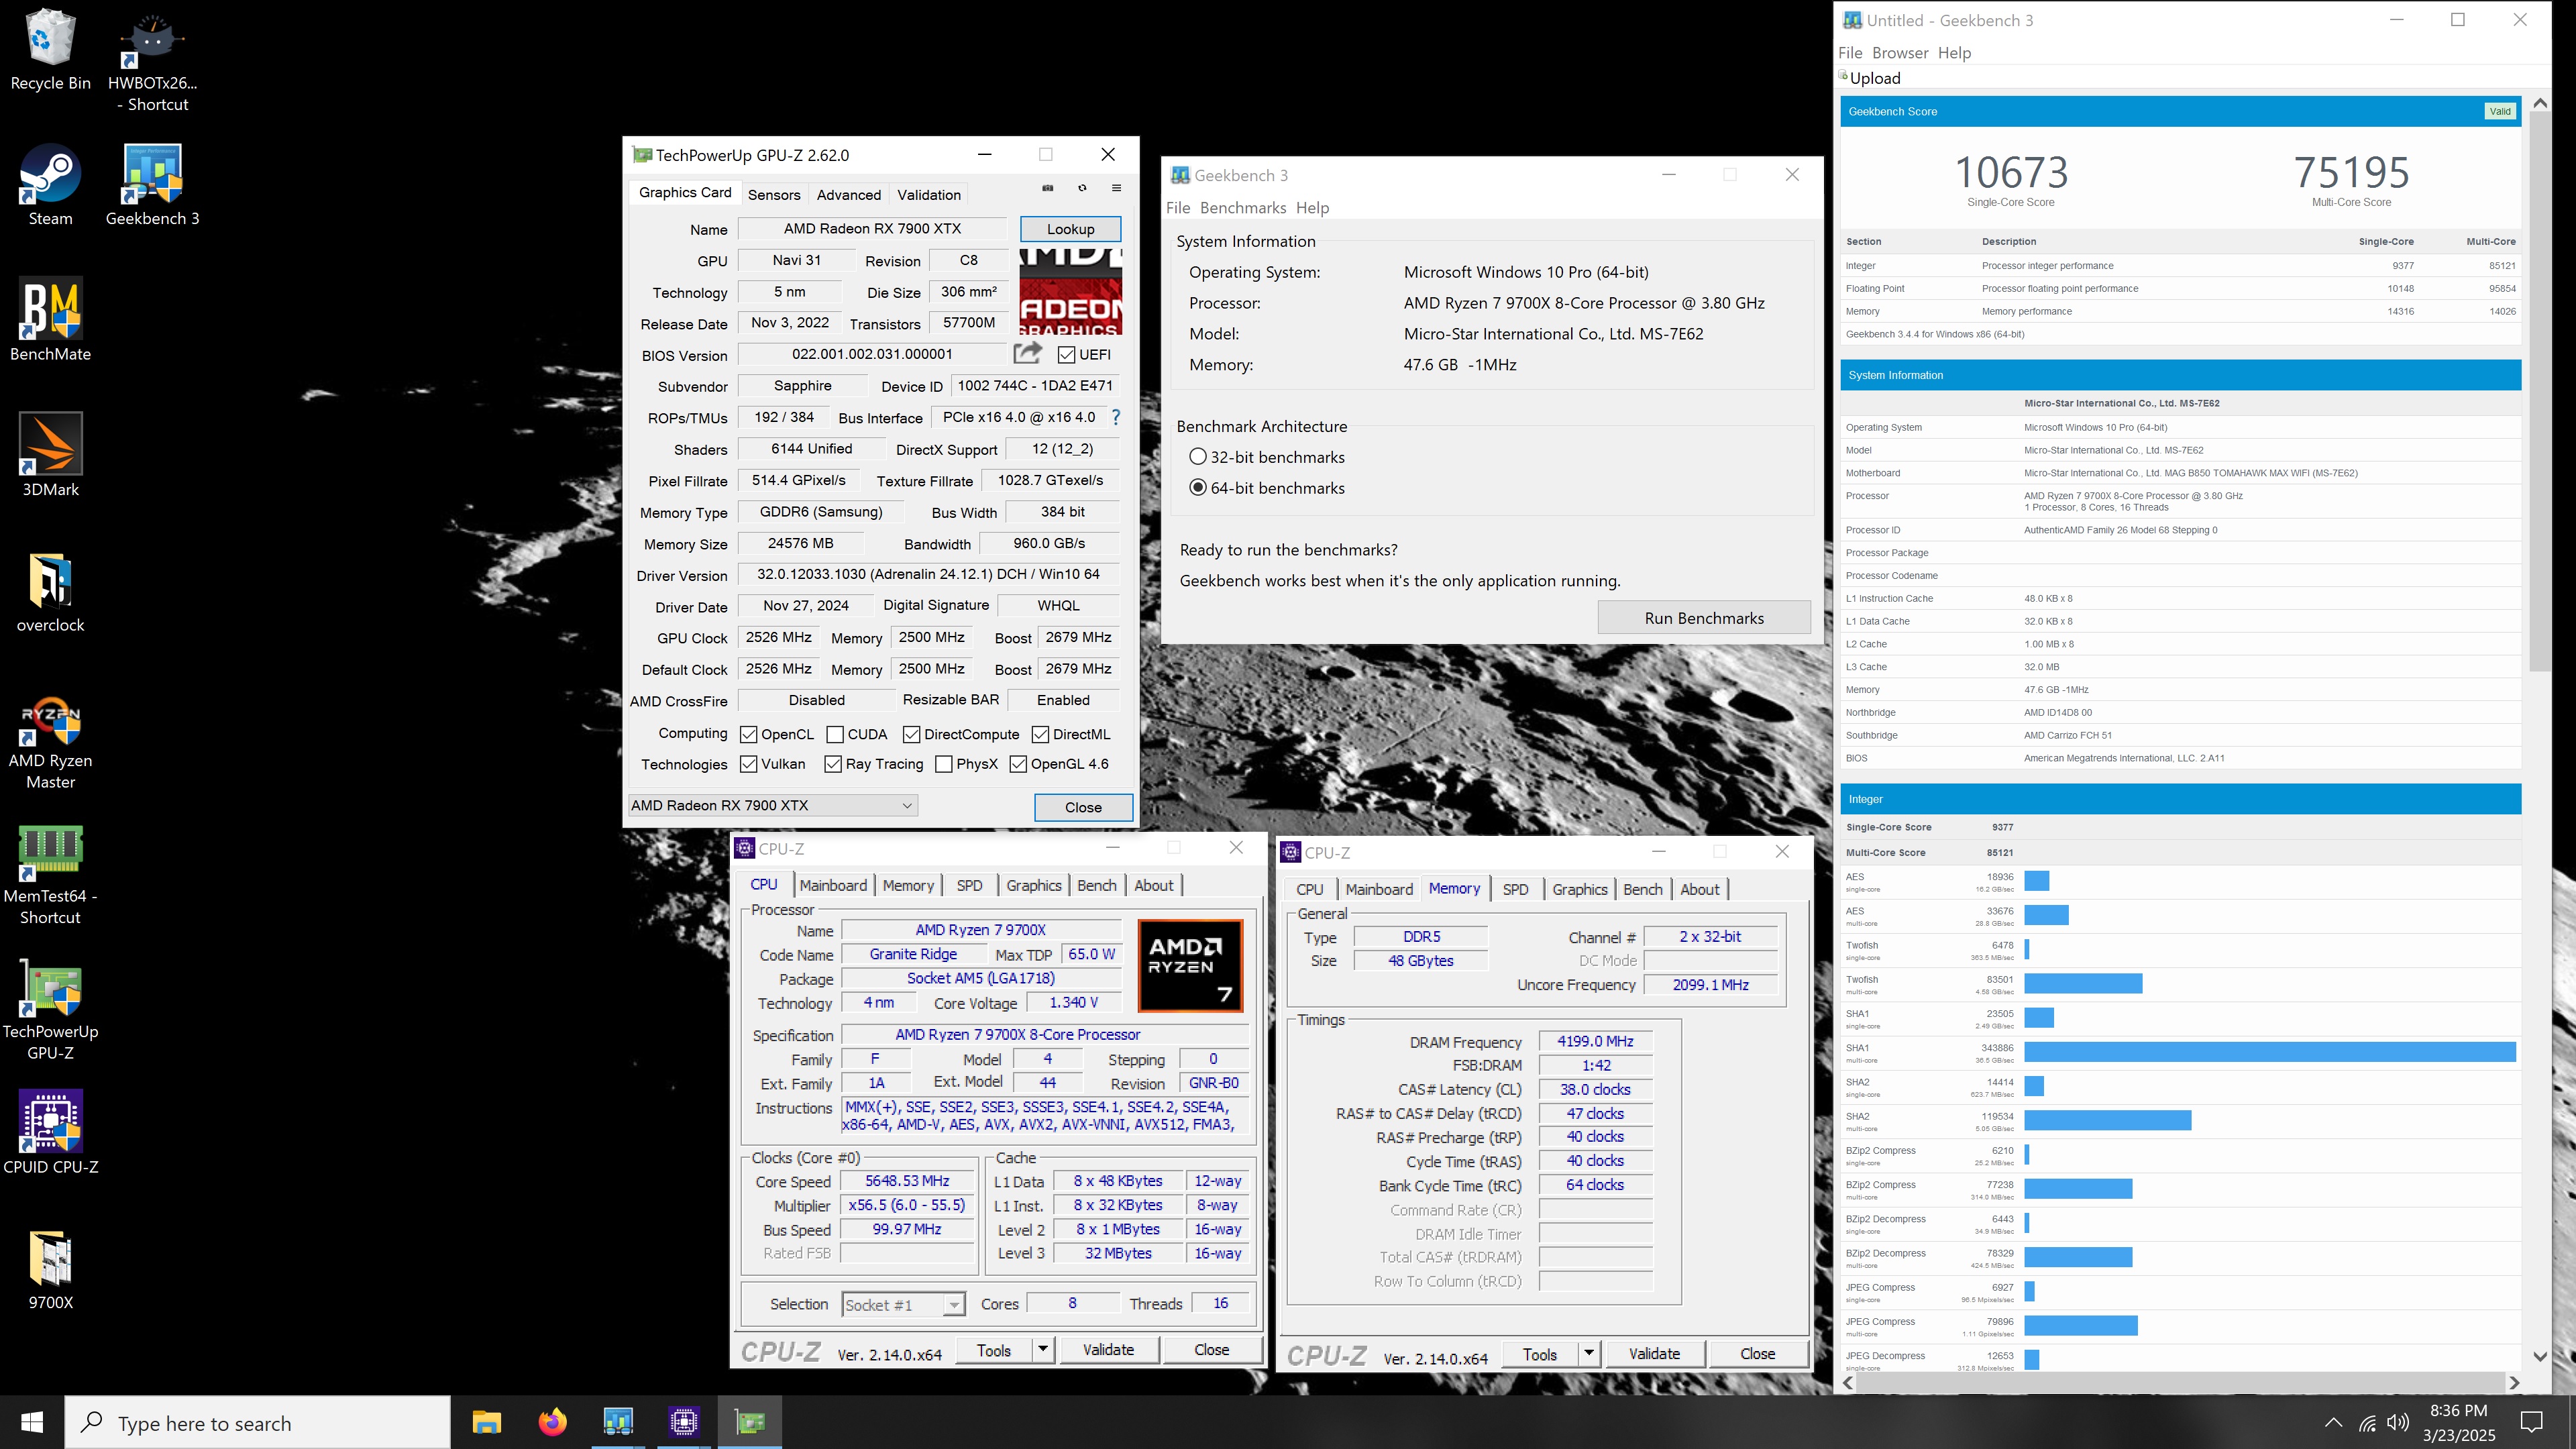Open the Tools dropdown arrow in CPU tab window
Image resolution: width=2576 pixels, height=1449 pixels.
point(1042,1349)
